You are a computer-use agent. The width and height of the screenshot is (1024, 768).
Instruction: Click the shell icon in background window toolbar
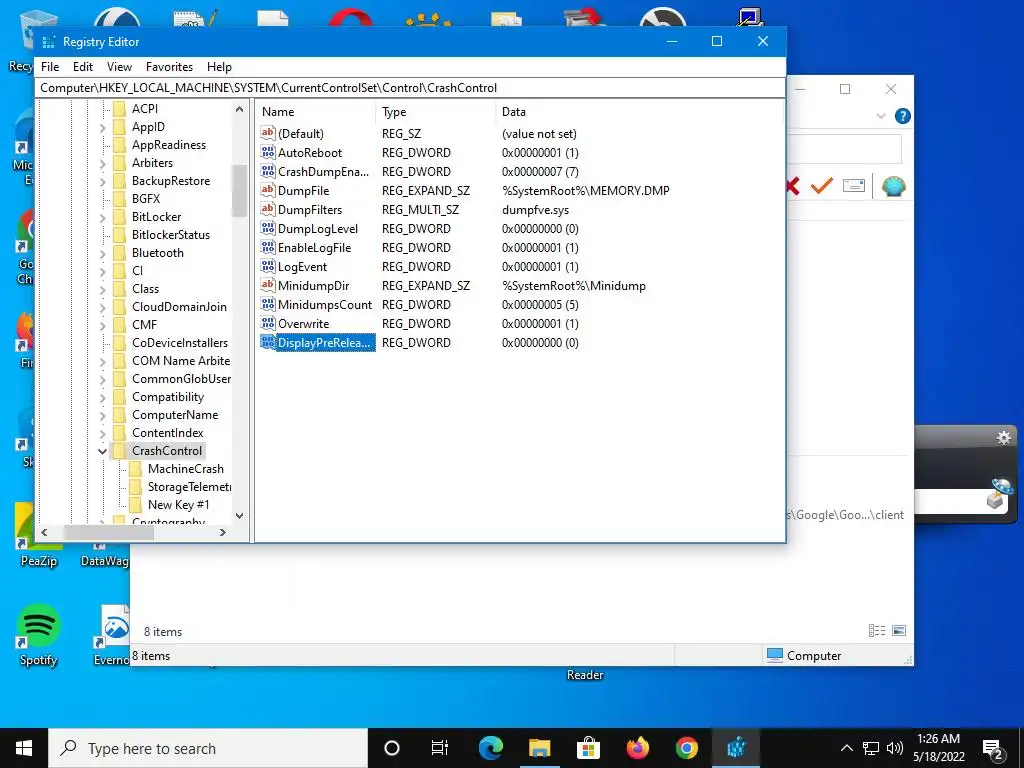893,187
